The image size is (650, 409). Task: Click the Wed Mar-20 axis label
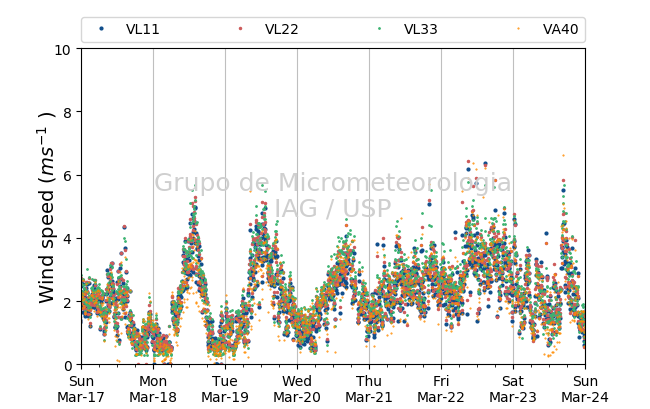pyautogui.click(x=297, y=389)
